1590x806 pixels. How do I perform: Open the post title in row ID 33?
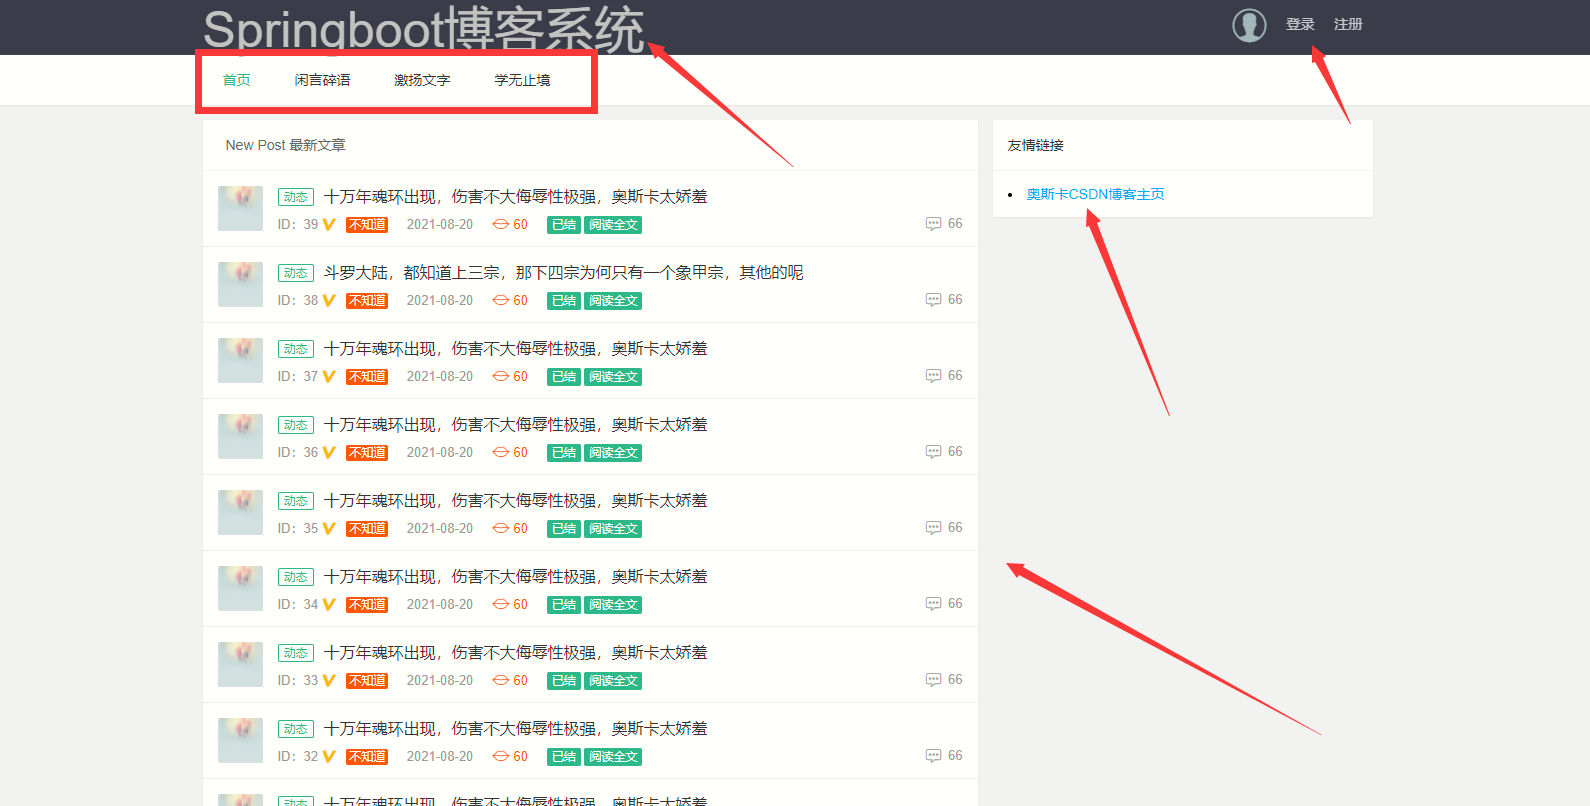[x=515, y=653]
